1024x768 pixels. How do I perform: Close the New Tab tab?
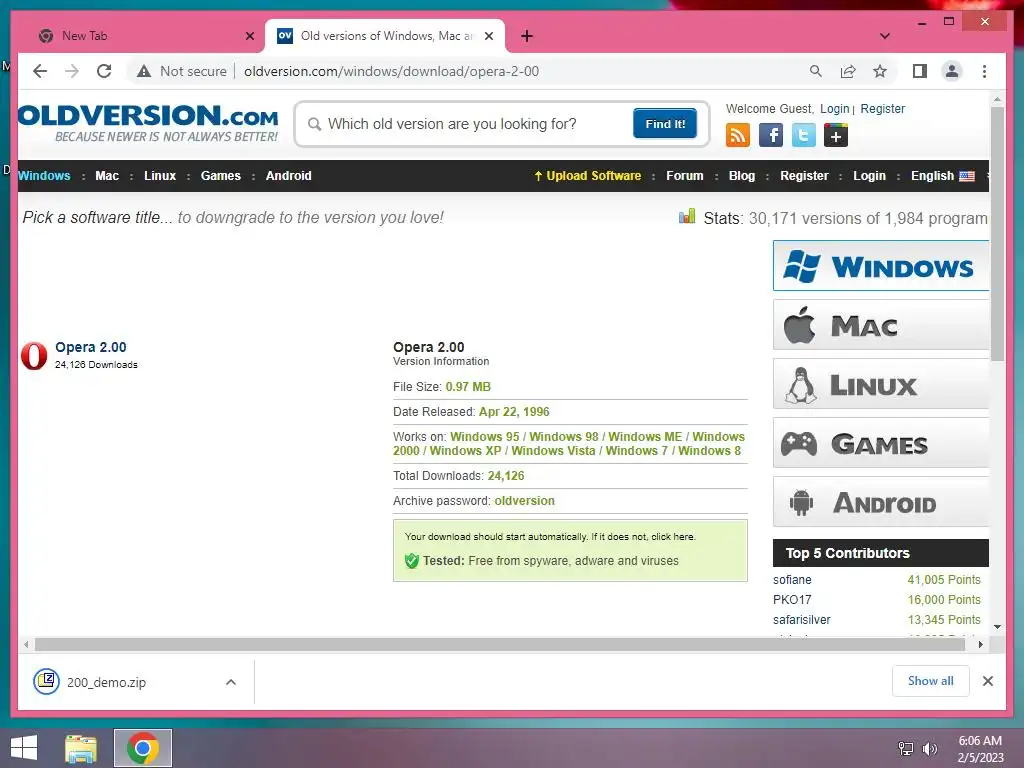click(x=249, y=36)
